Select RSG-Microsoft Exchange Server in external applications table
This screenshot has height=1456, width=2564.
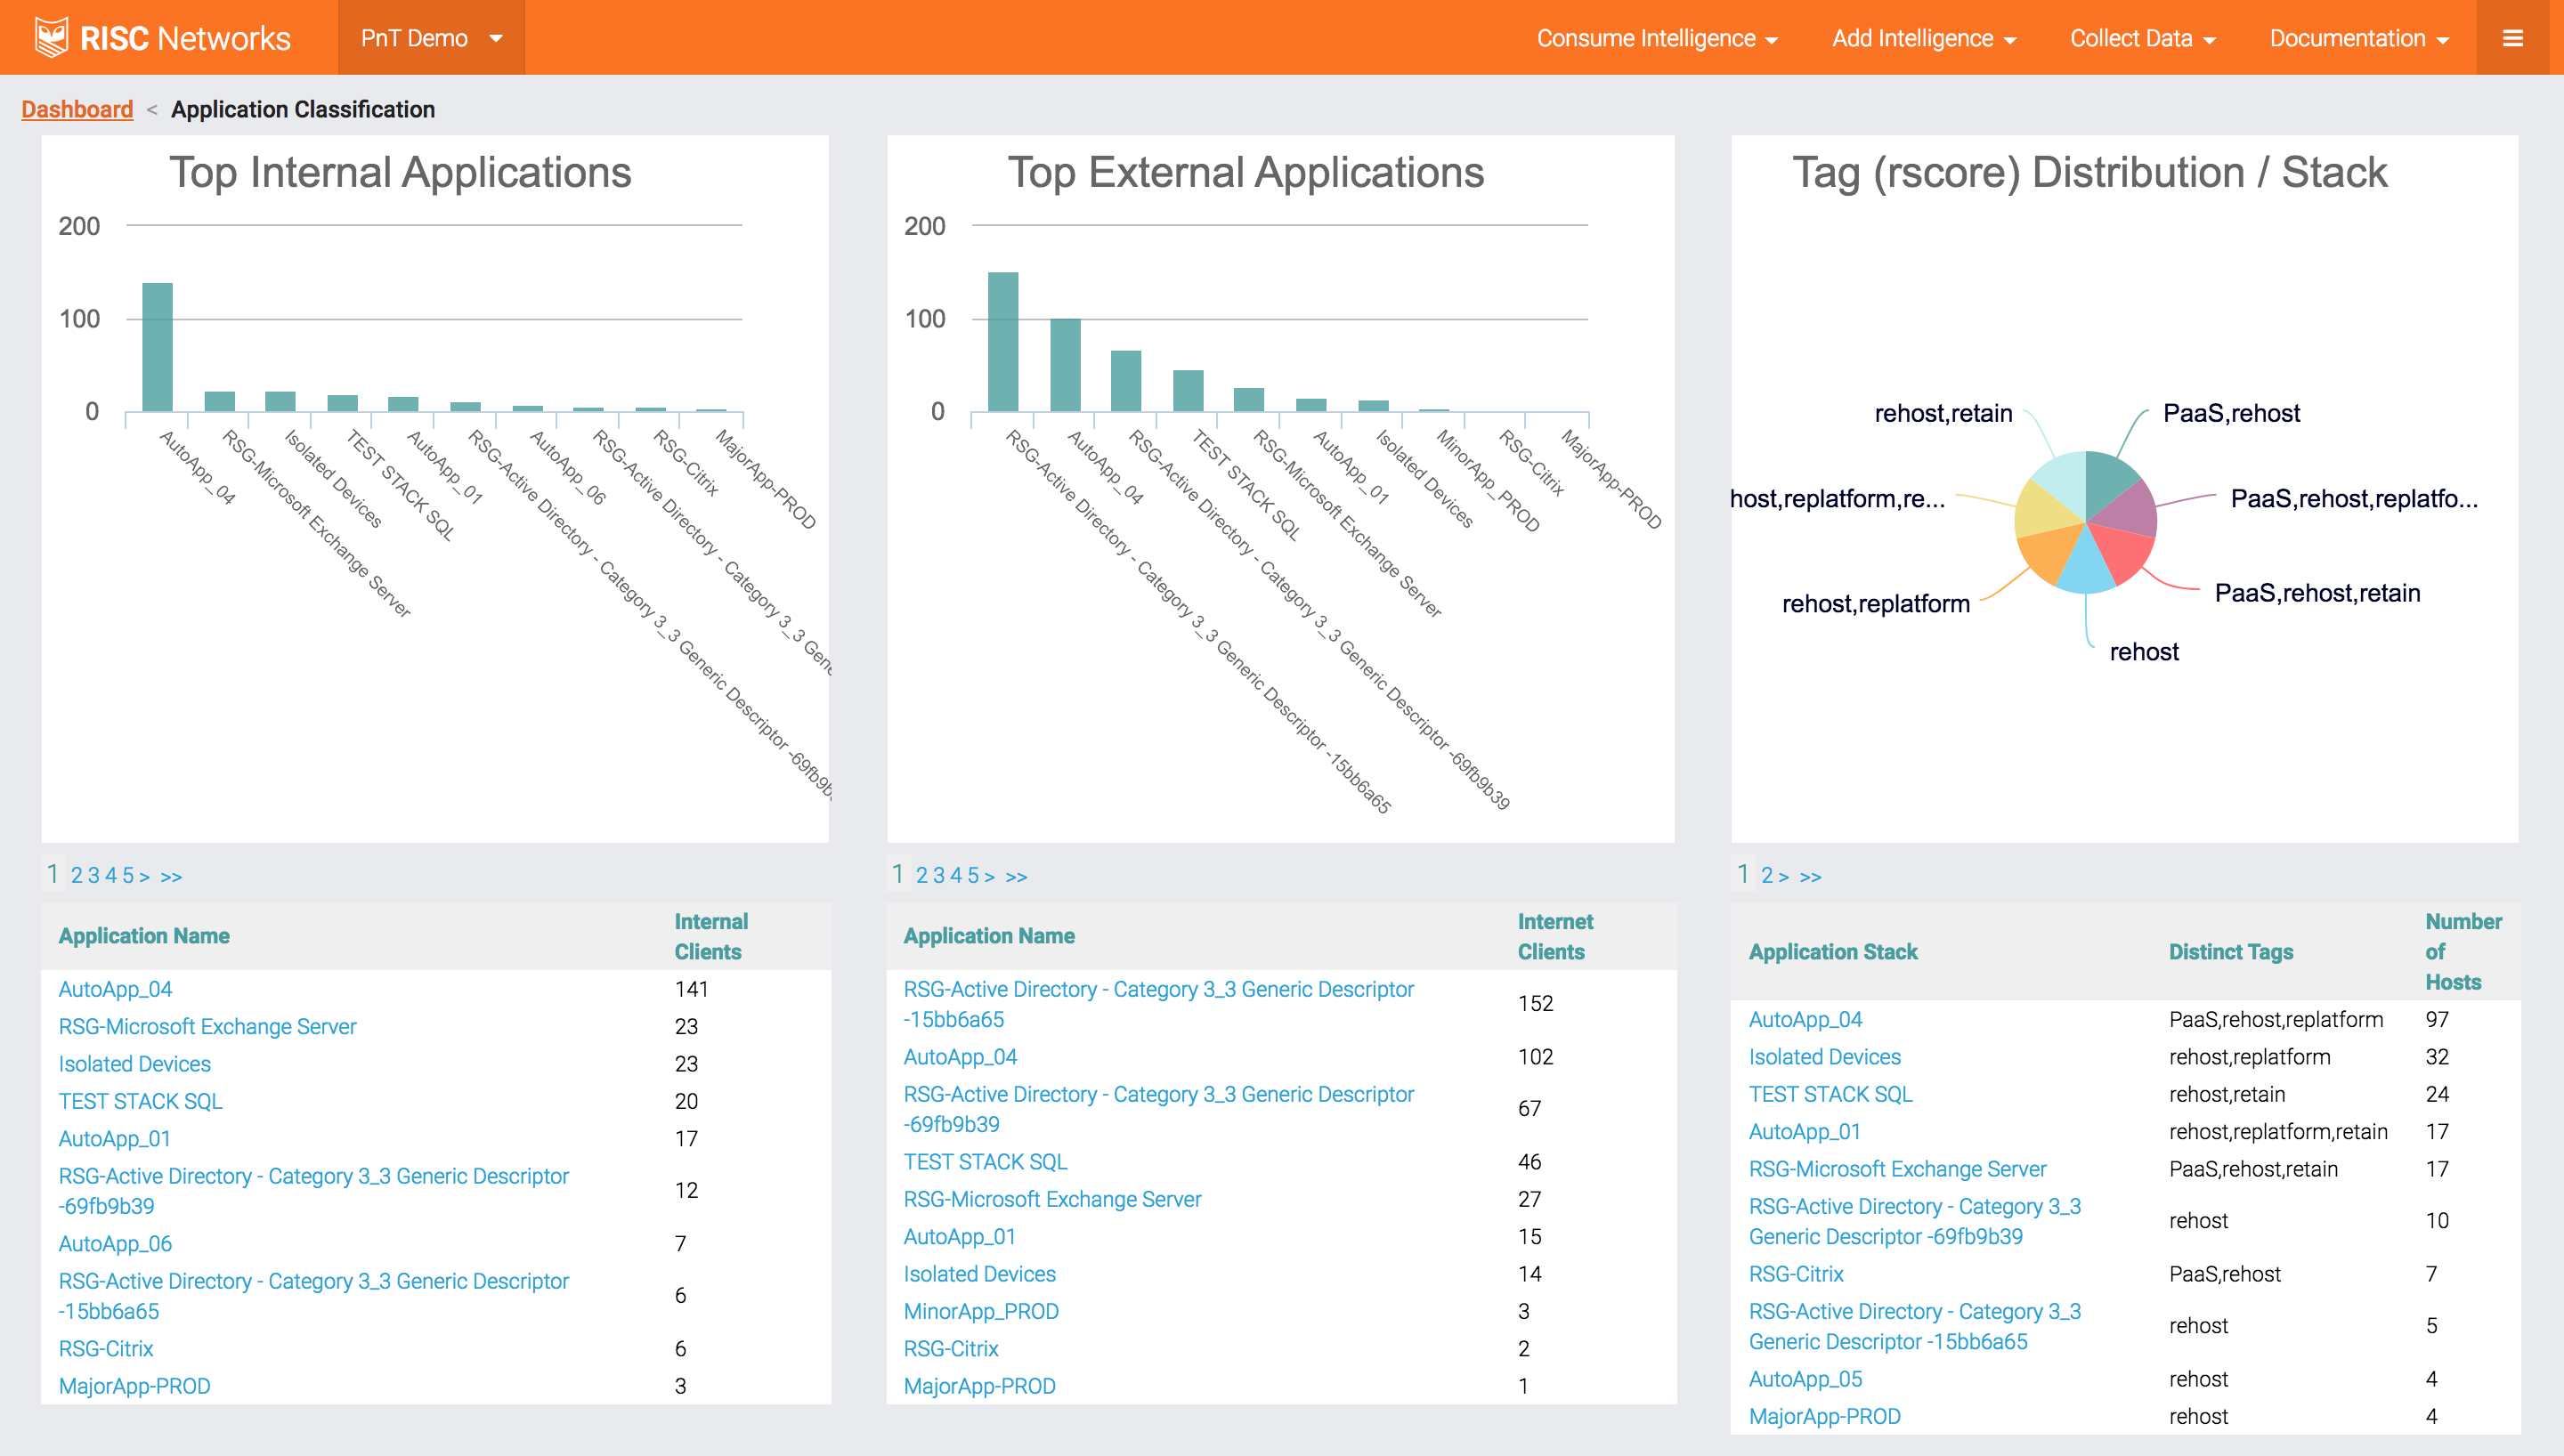point(1052,1199)
